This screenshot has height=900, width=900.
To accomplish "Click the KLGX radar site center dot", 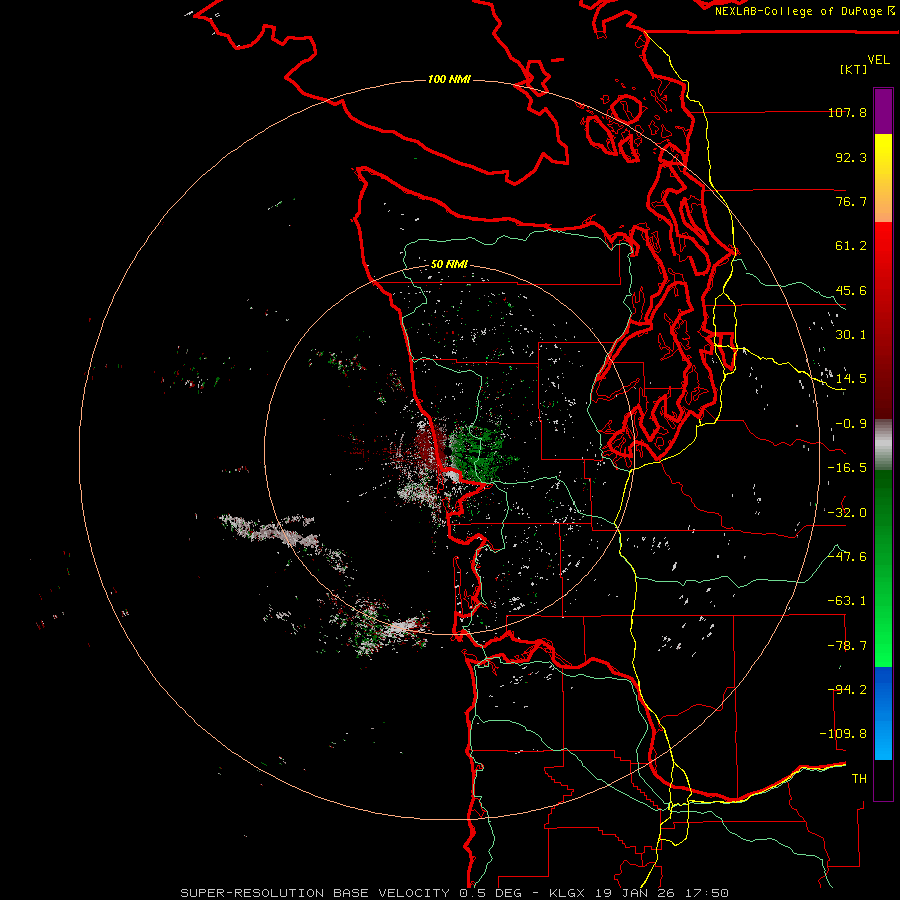I will pyautogui.click(x=447, y=452).
